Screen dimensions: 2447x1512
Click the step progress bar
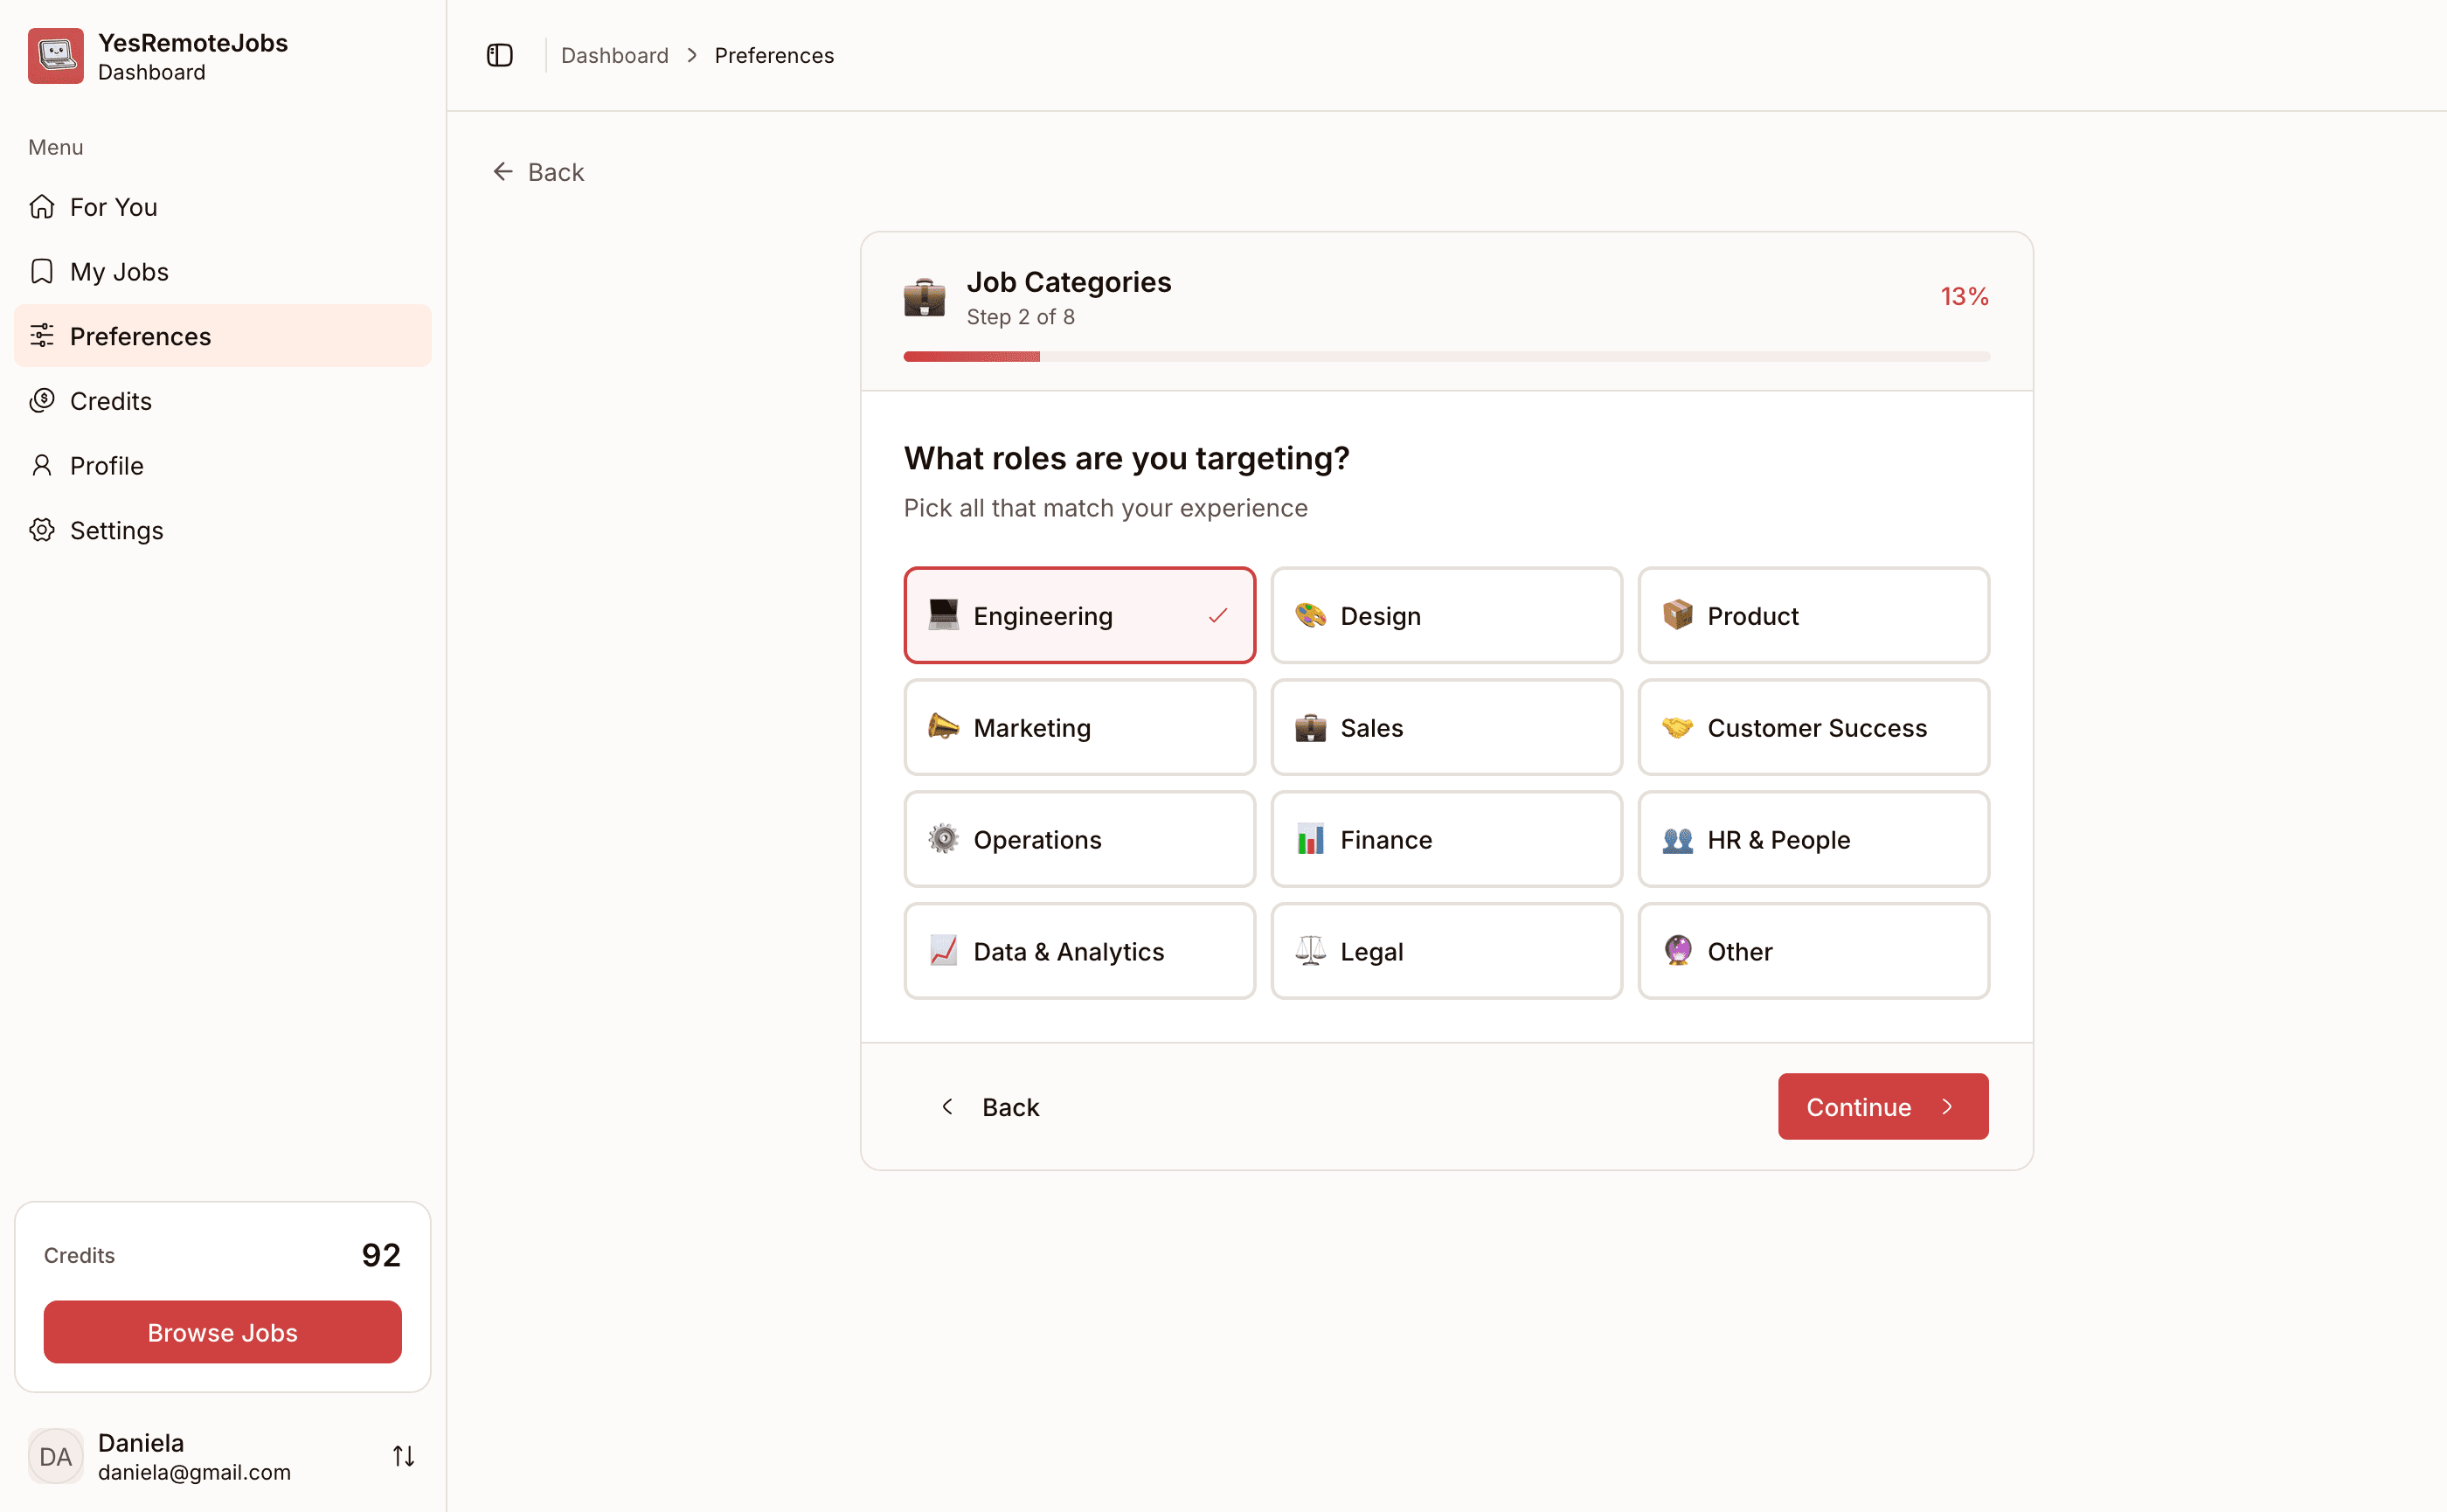(1446, 356)
